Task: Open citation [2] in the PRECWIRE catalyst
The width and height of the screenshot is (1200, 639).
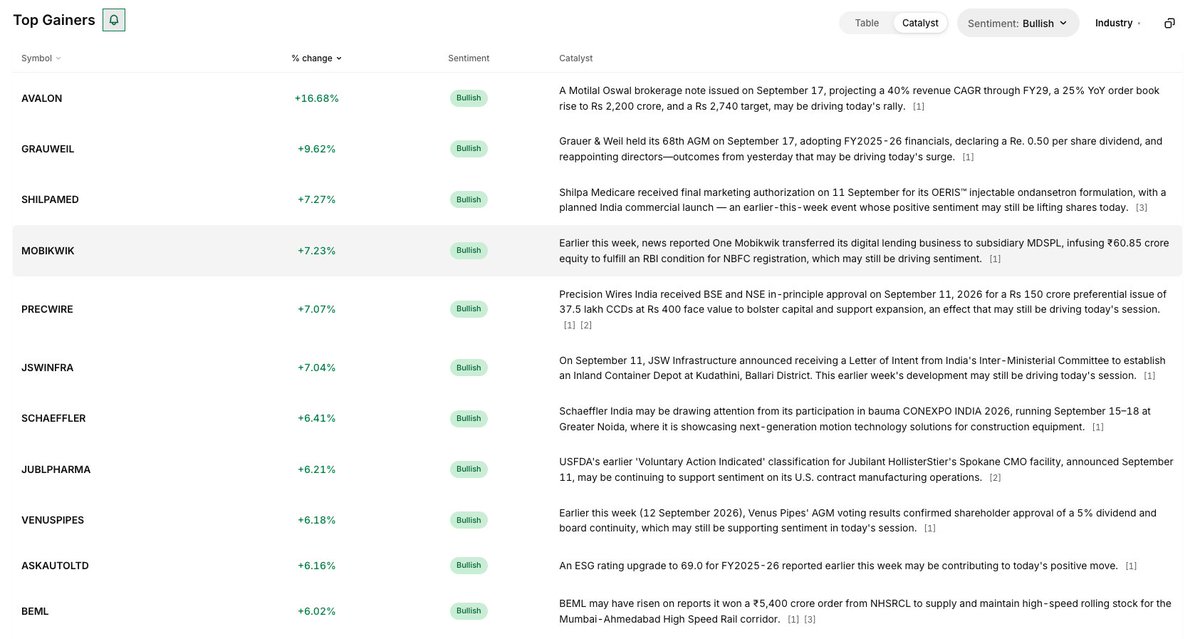Action: click(x=586, y=326)
